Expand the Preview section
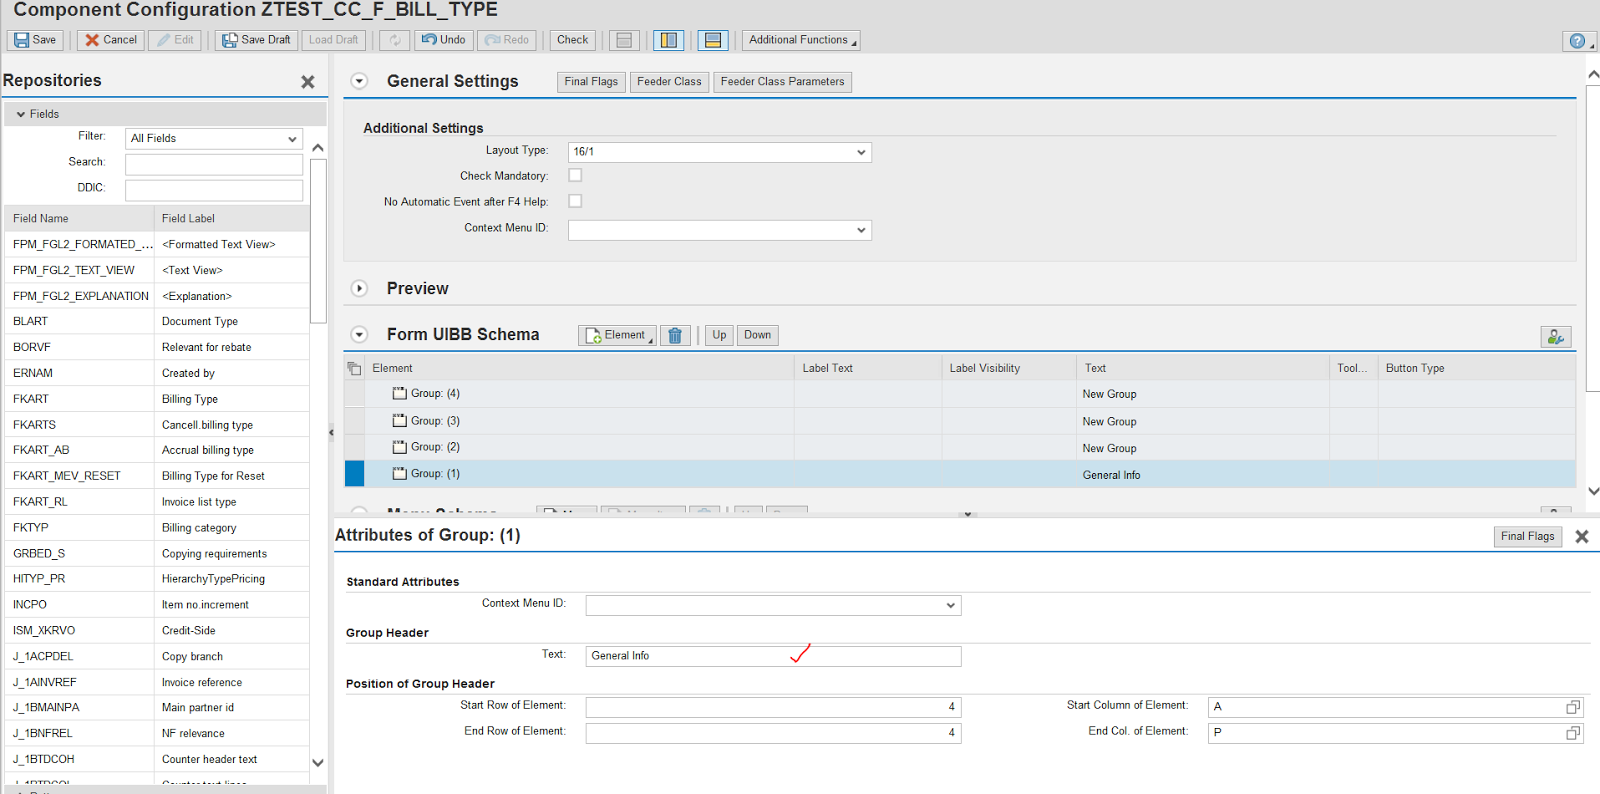The width and height of the screenshot is (1600, 794). [x=359, y=288]
